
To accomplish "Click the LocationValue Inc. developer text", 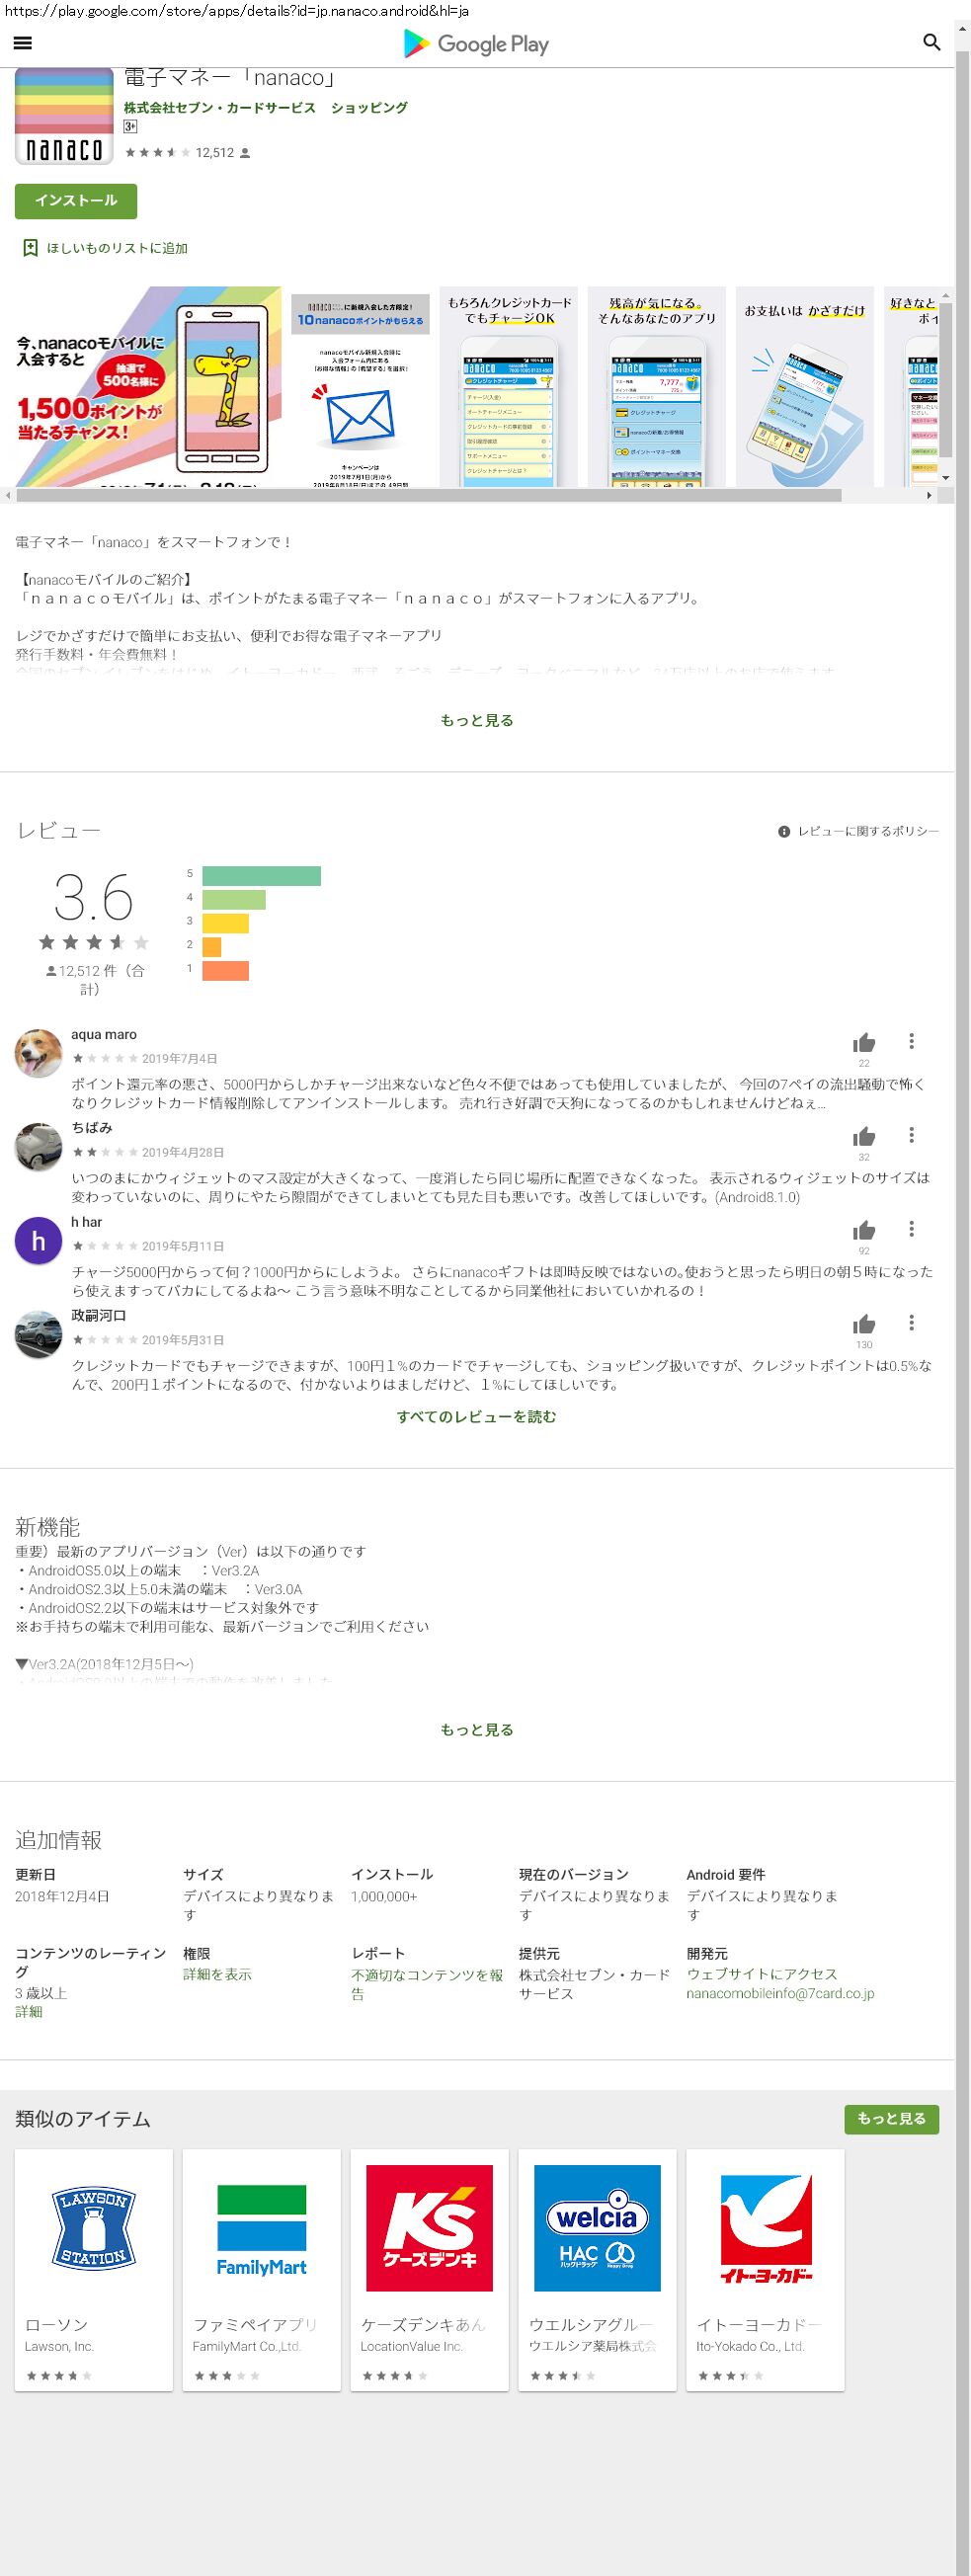I will (412, 2346).
